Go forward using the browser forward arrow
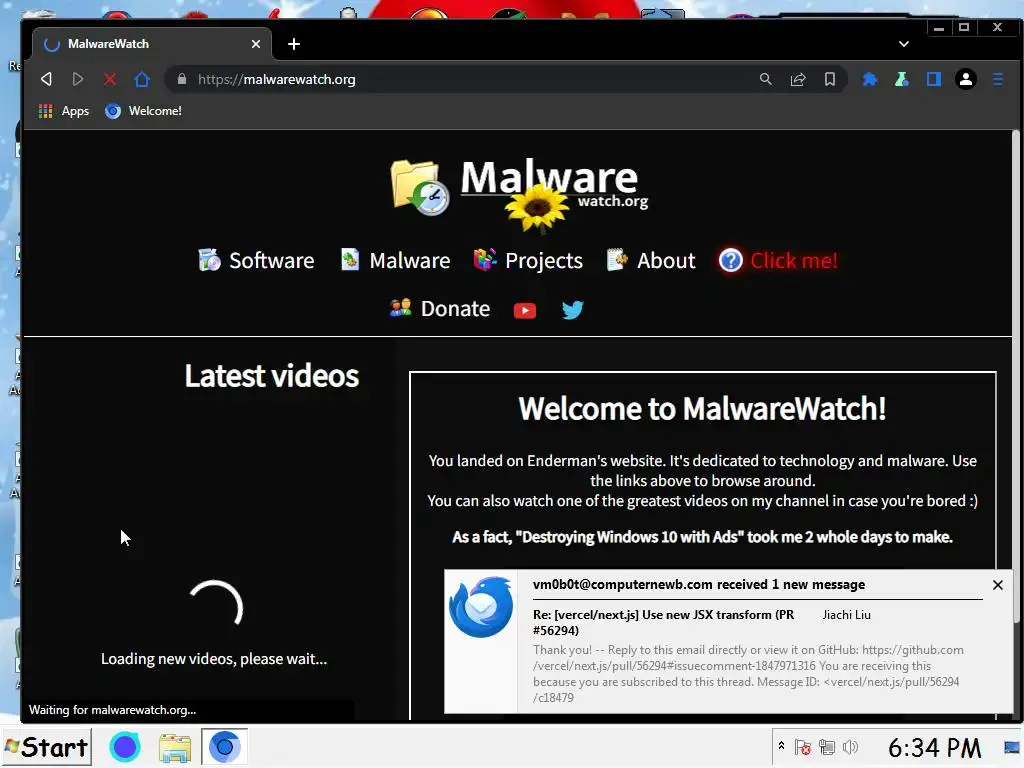 pos(78,80)
